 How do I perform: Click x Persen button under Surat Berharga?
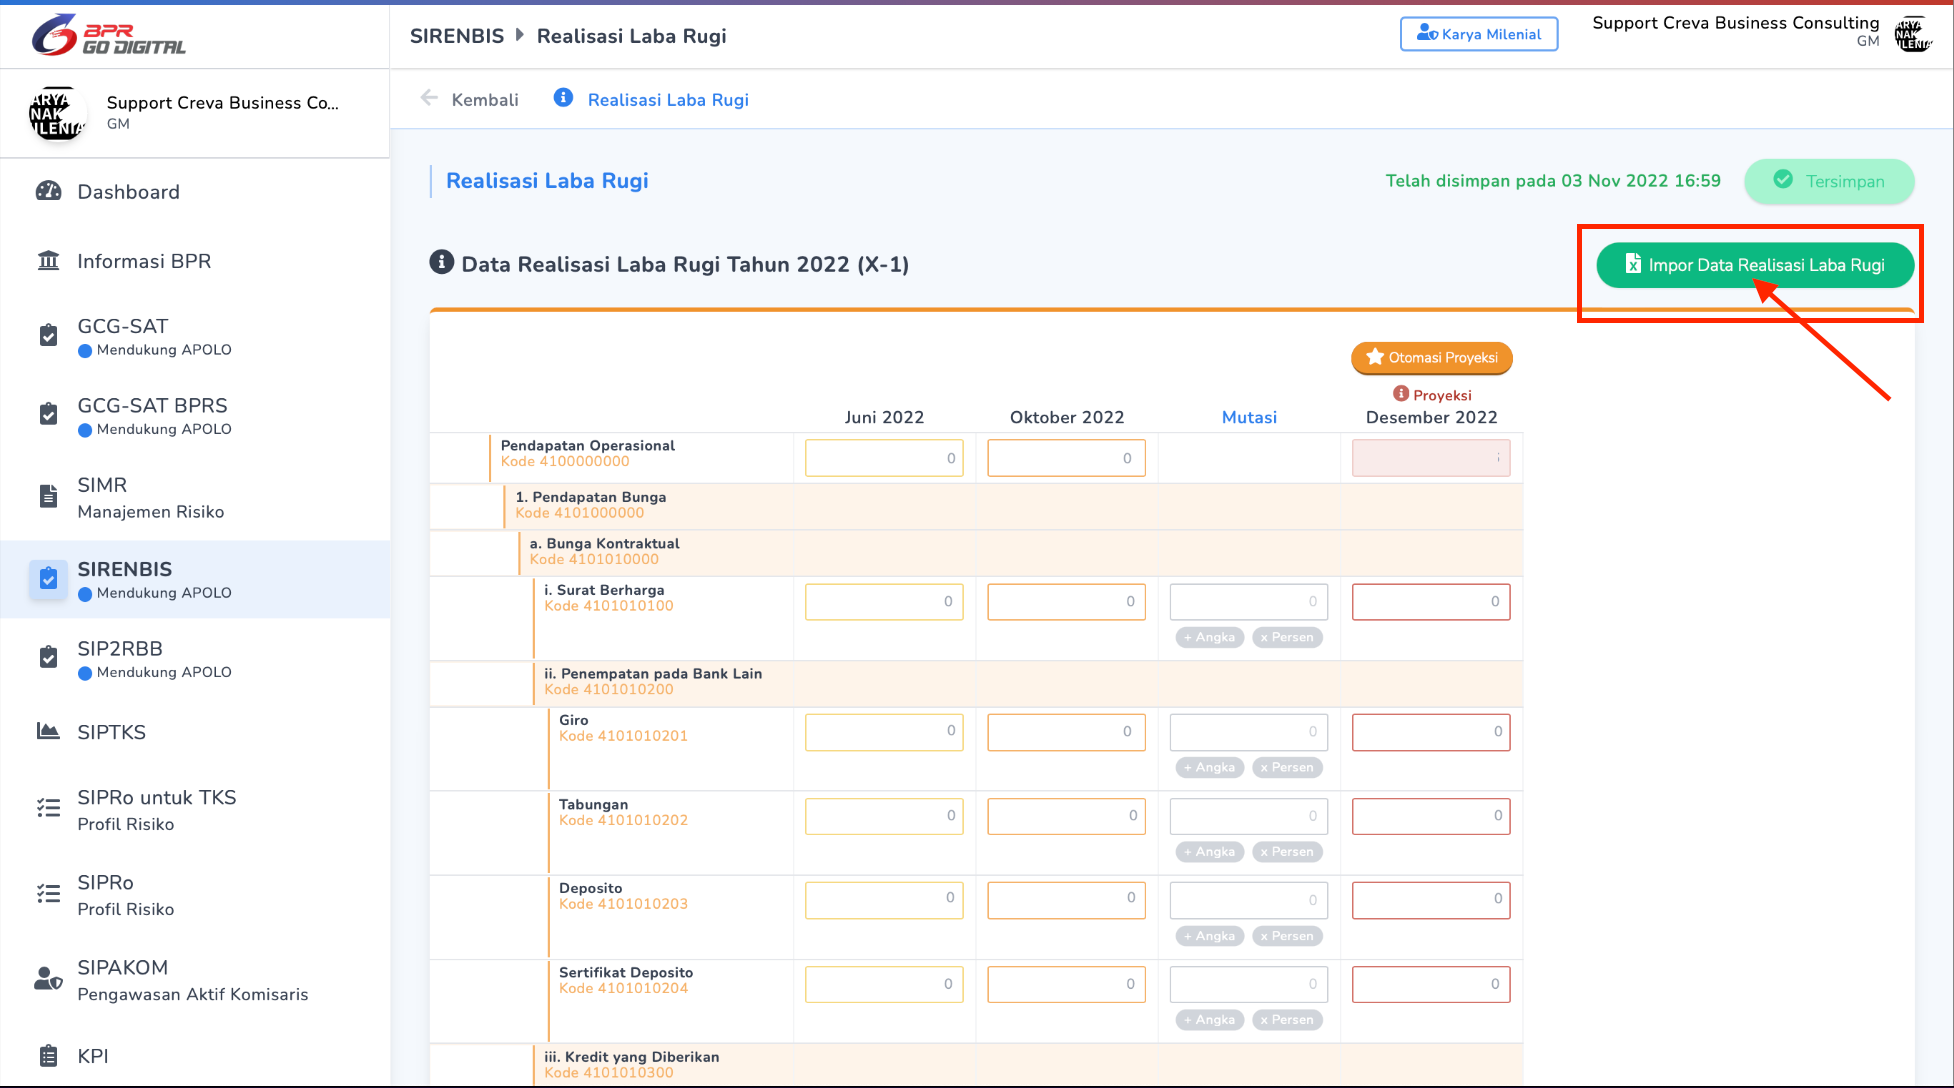[x=1287, y=637]
